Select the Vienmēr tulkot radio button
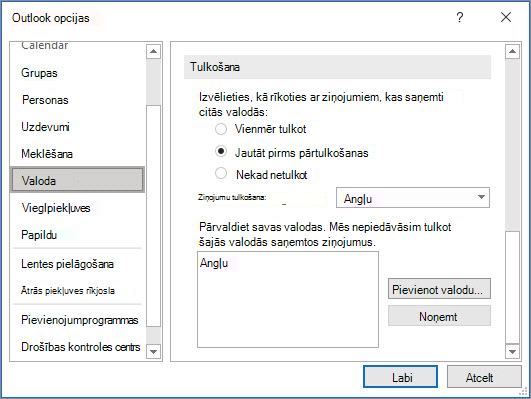The image size is (531, 399). click(x=221, y=129)
